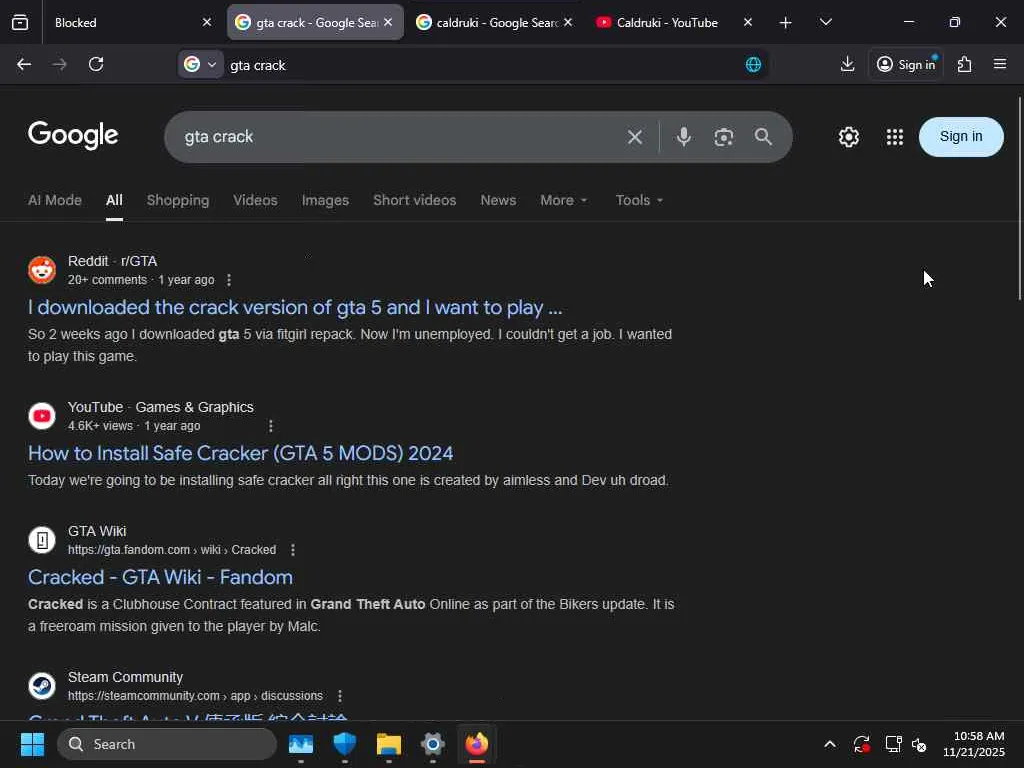
Task: Select the Videos search tab
Action: coord(255,200)
